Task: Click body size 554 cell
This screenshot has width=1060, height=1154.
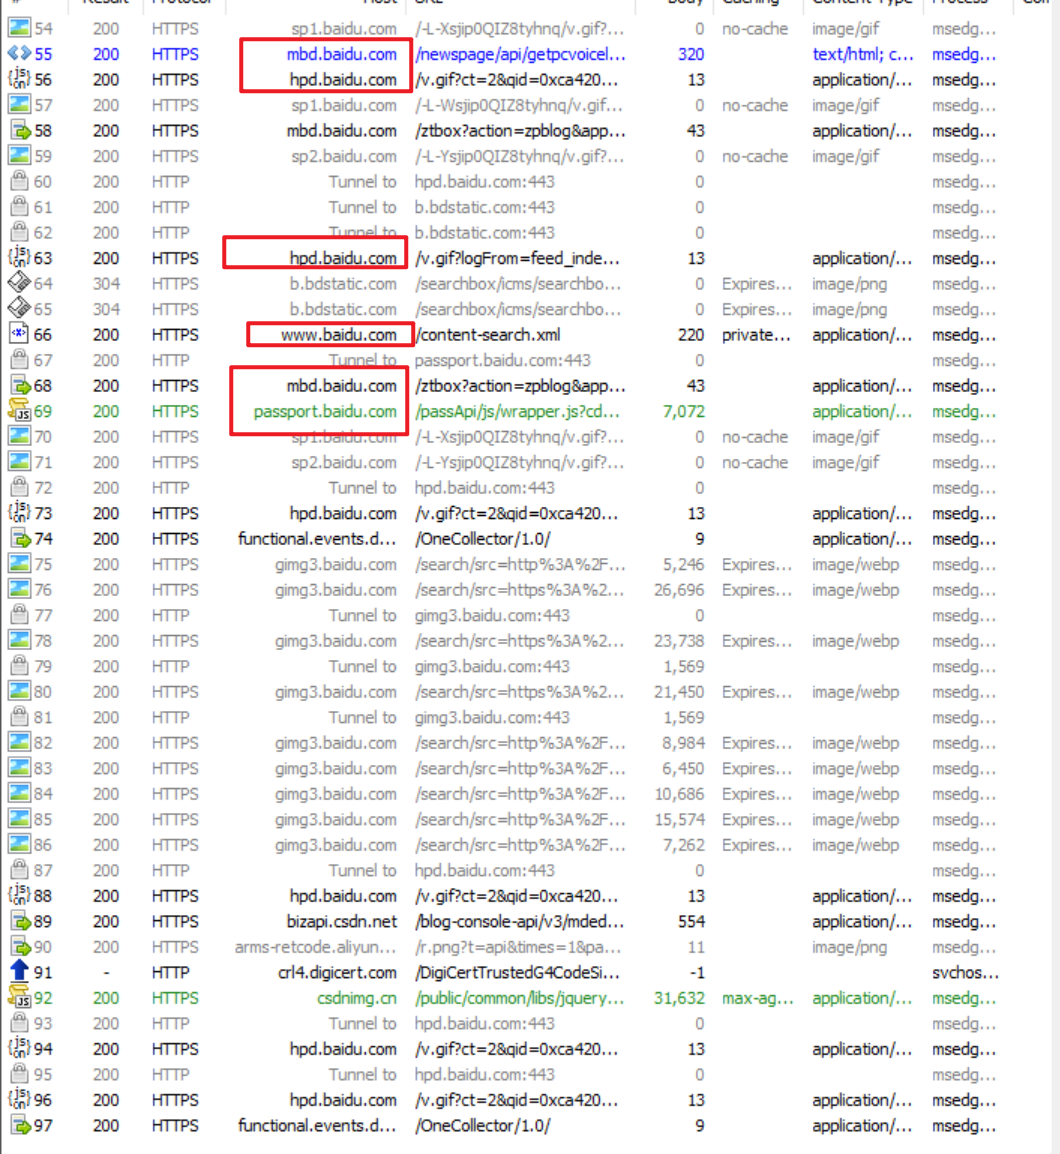Action: 691,921
